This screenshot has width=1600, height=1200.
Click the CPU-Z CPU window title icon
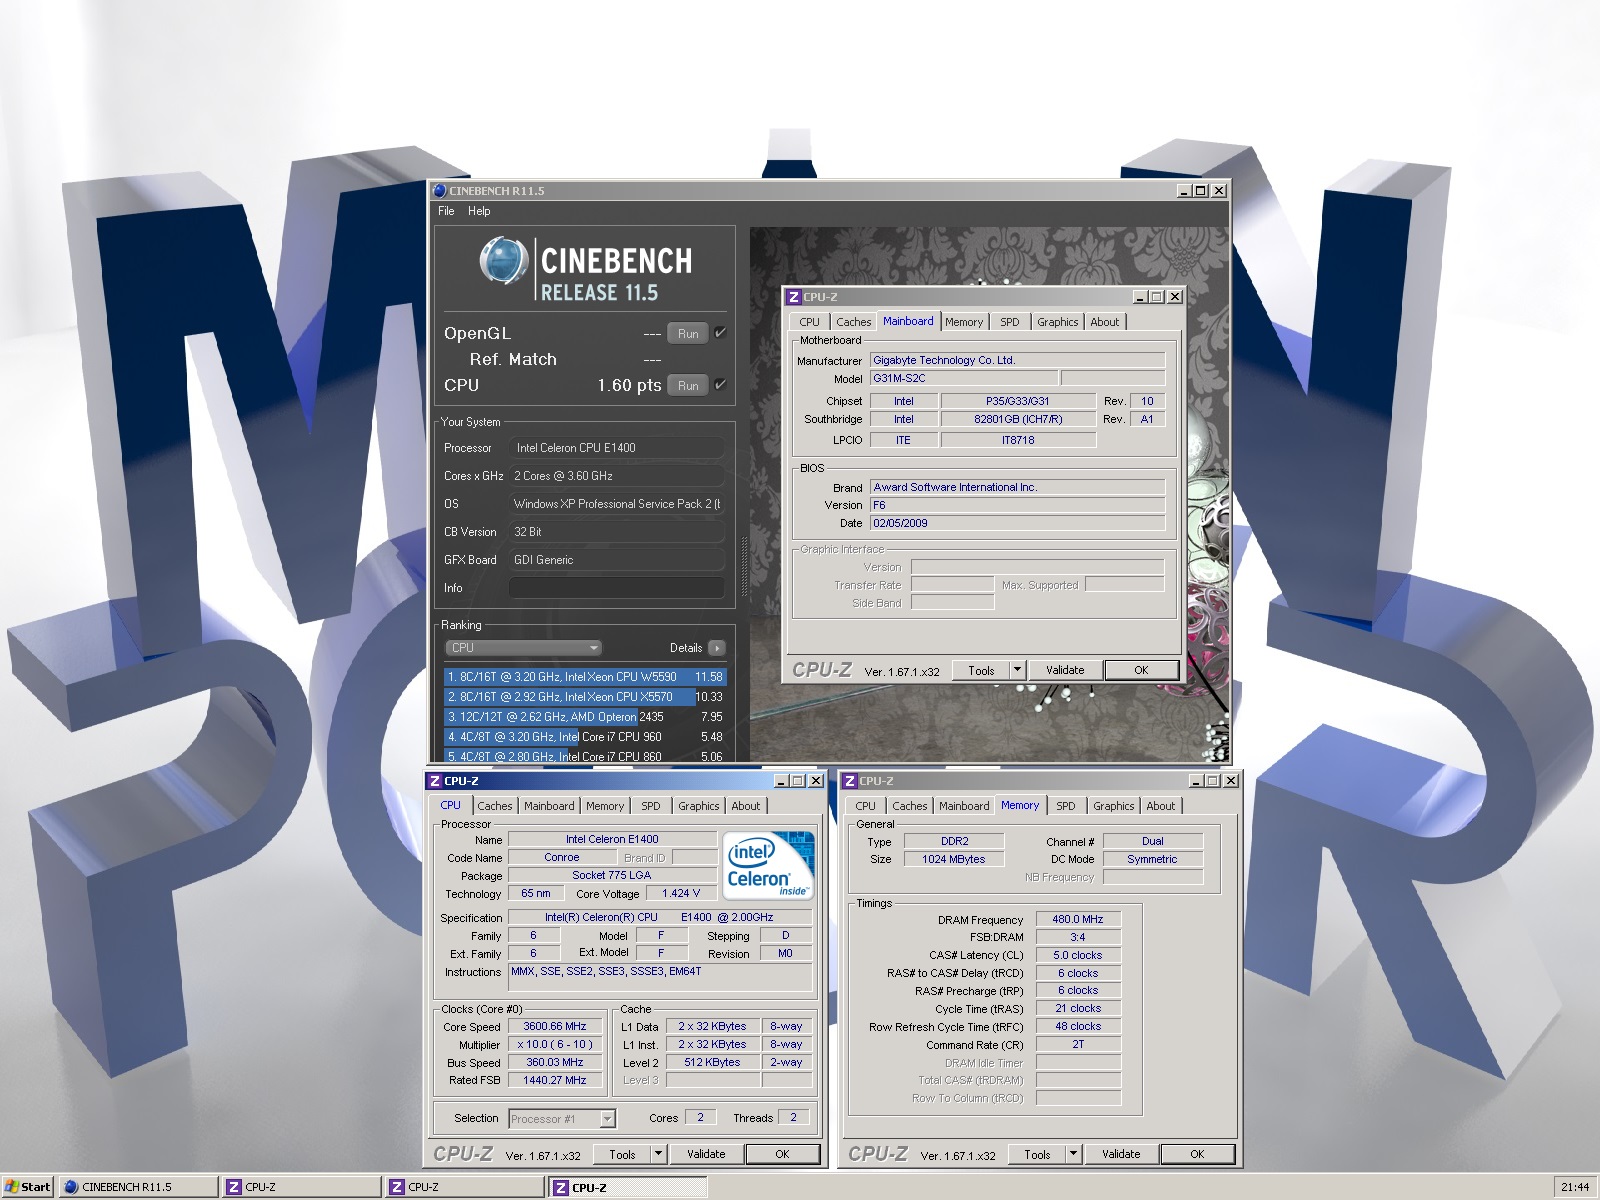pyautogui.click(x=434, y=781)
